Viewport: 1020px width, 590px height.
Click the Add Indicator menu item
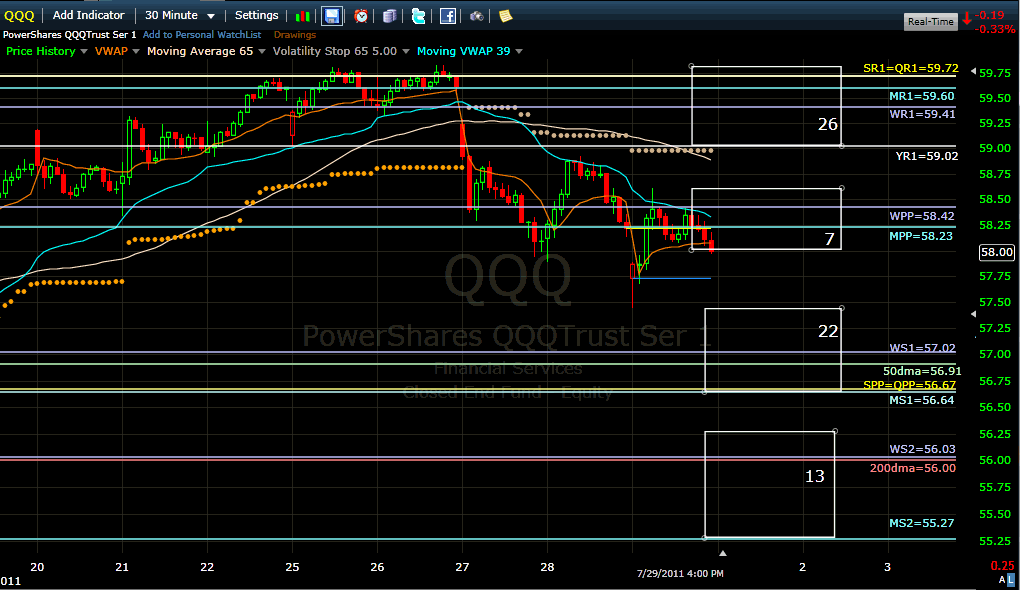[88, 15]
